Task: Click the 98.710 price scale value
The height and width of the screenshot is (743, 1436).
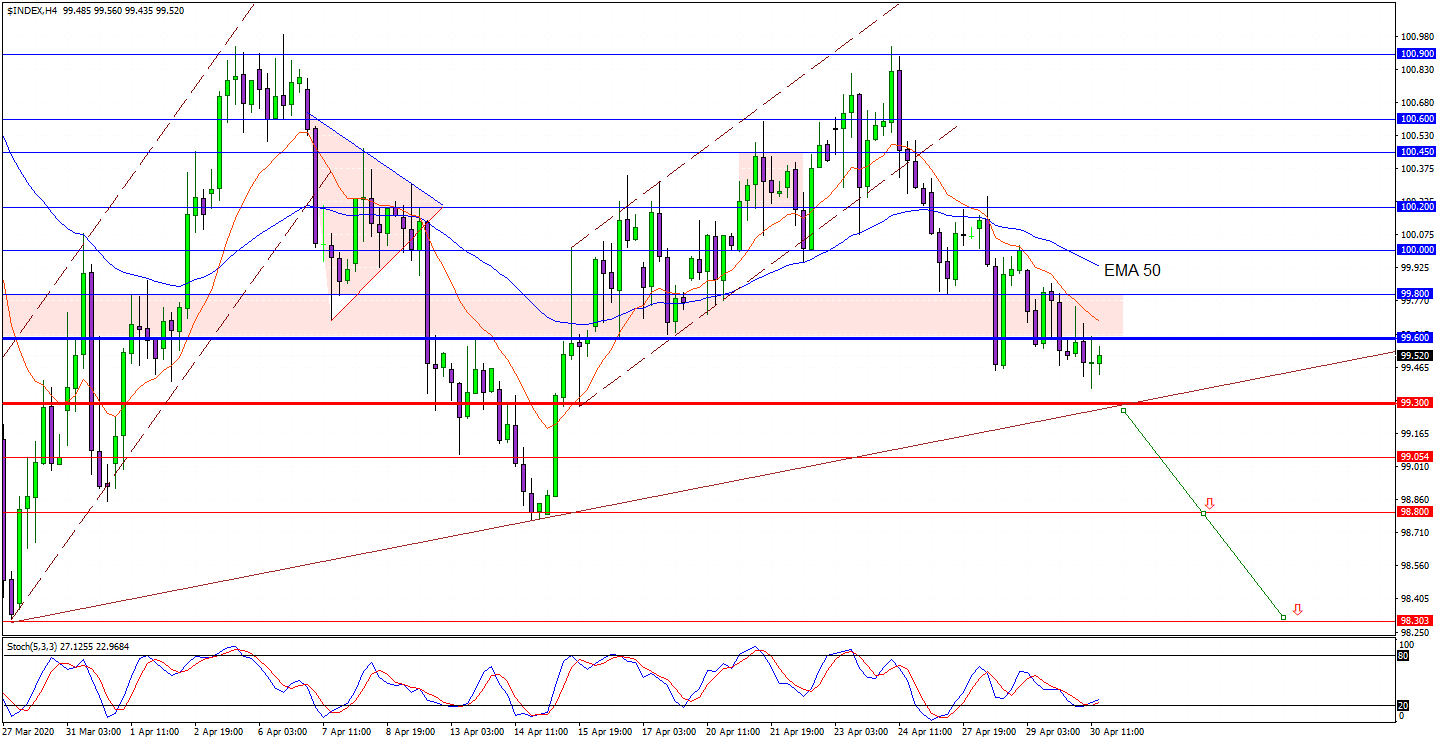Action: (1416, 533)
